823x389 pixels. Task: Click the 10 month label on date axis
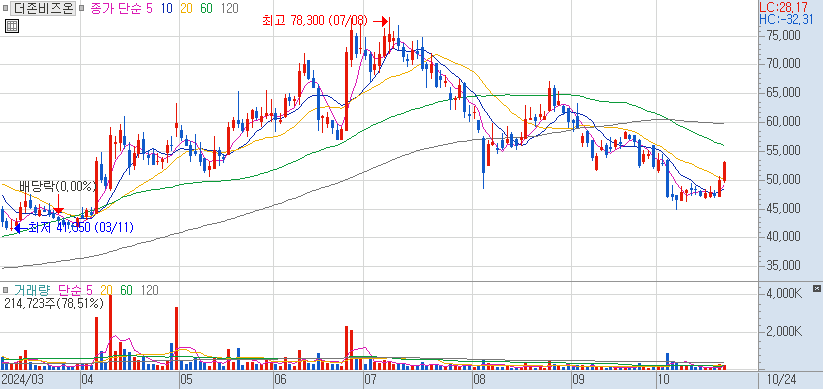click(x=663, y=379)
